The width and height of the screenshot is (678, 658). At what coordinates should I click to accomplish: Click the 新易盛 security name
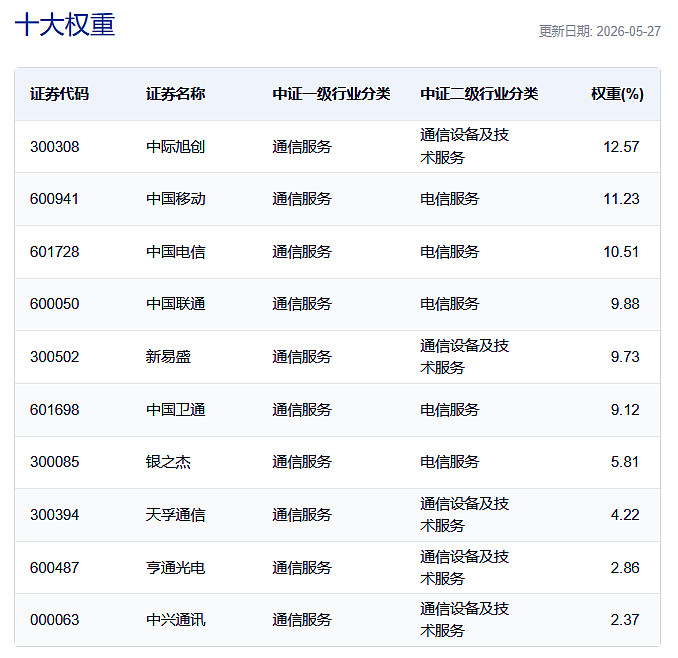(x=168, y=357)
